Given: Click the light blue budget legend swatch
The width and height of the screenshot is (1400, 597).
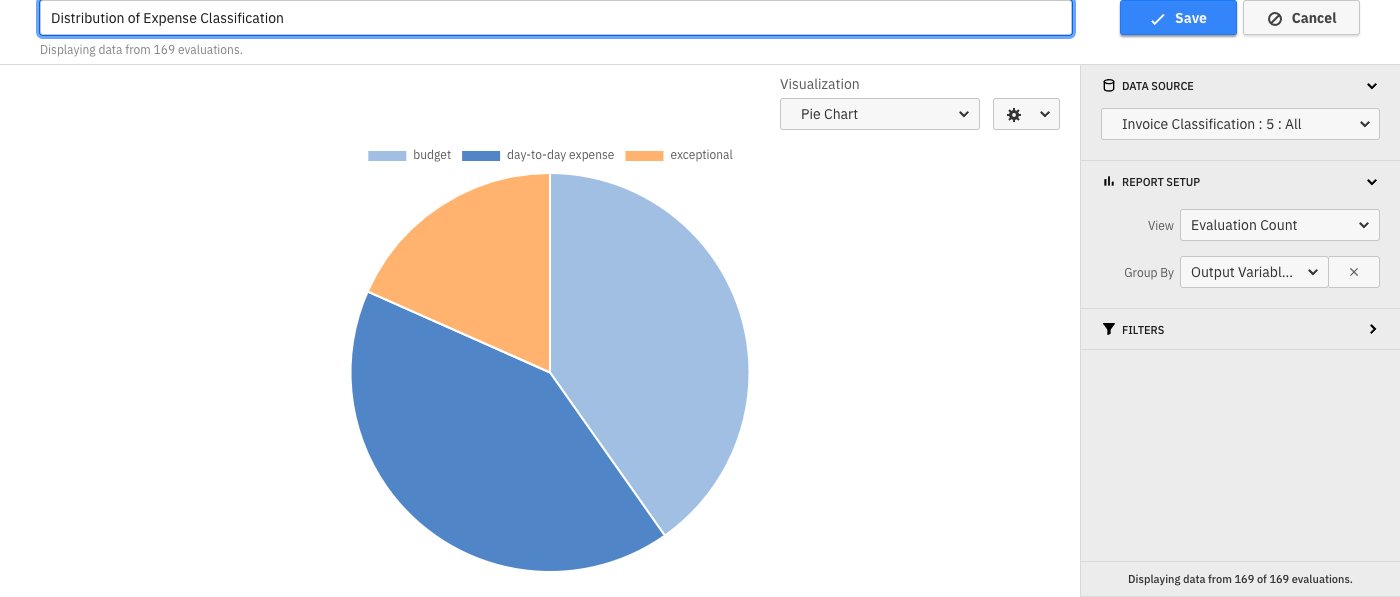Looking at the screenshot, I should pyautogui.click(x=386, y=155).
